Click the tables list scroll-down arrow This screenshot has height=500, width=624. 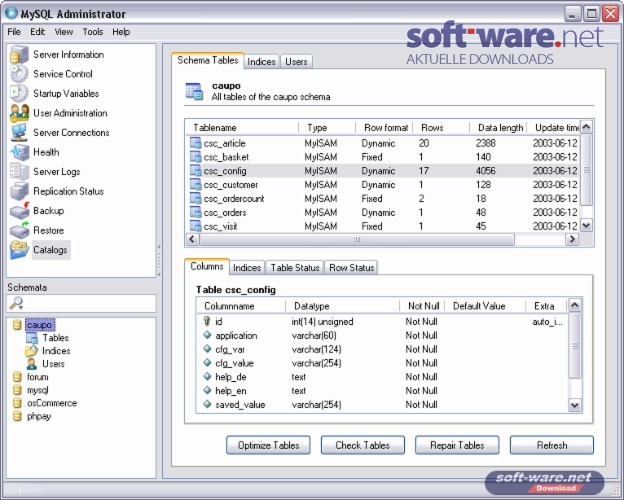586,225
